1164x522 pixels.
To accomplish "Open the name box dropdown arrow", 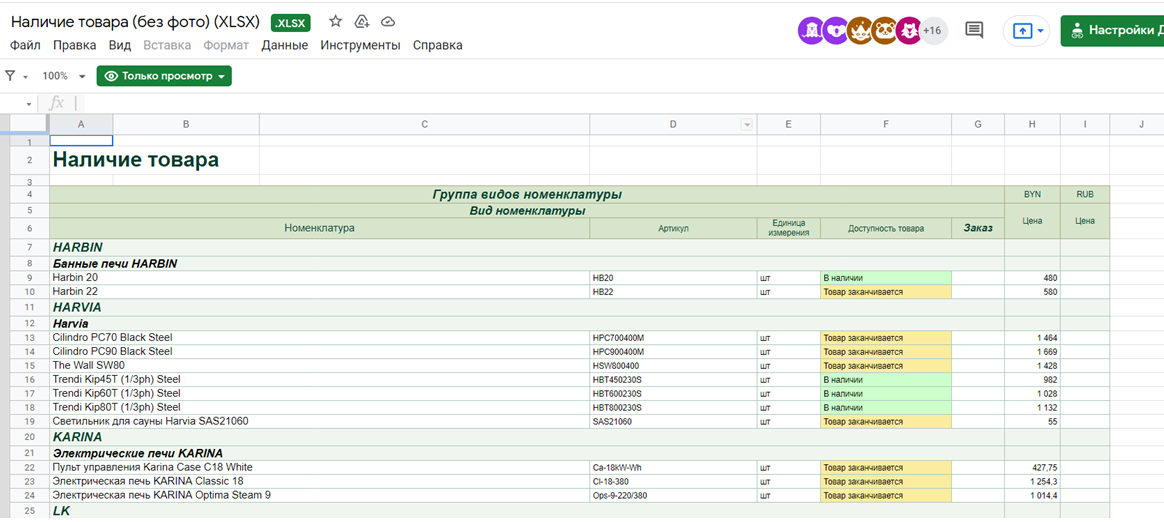I will pos(28,104).
